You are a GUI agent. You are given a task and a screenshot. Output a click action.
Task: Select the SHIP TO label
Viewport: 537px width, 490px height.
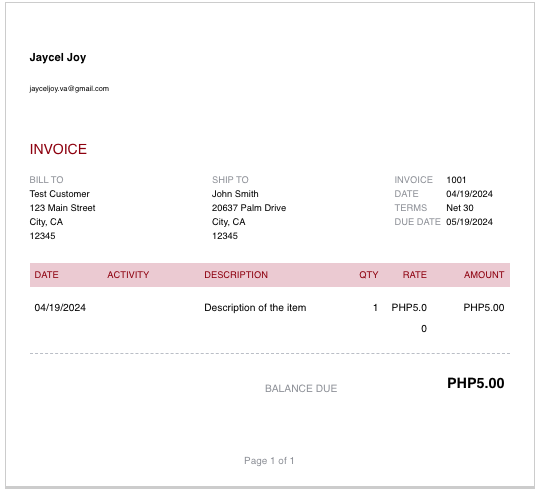[x=230, y=180]
